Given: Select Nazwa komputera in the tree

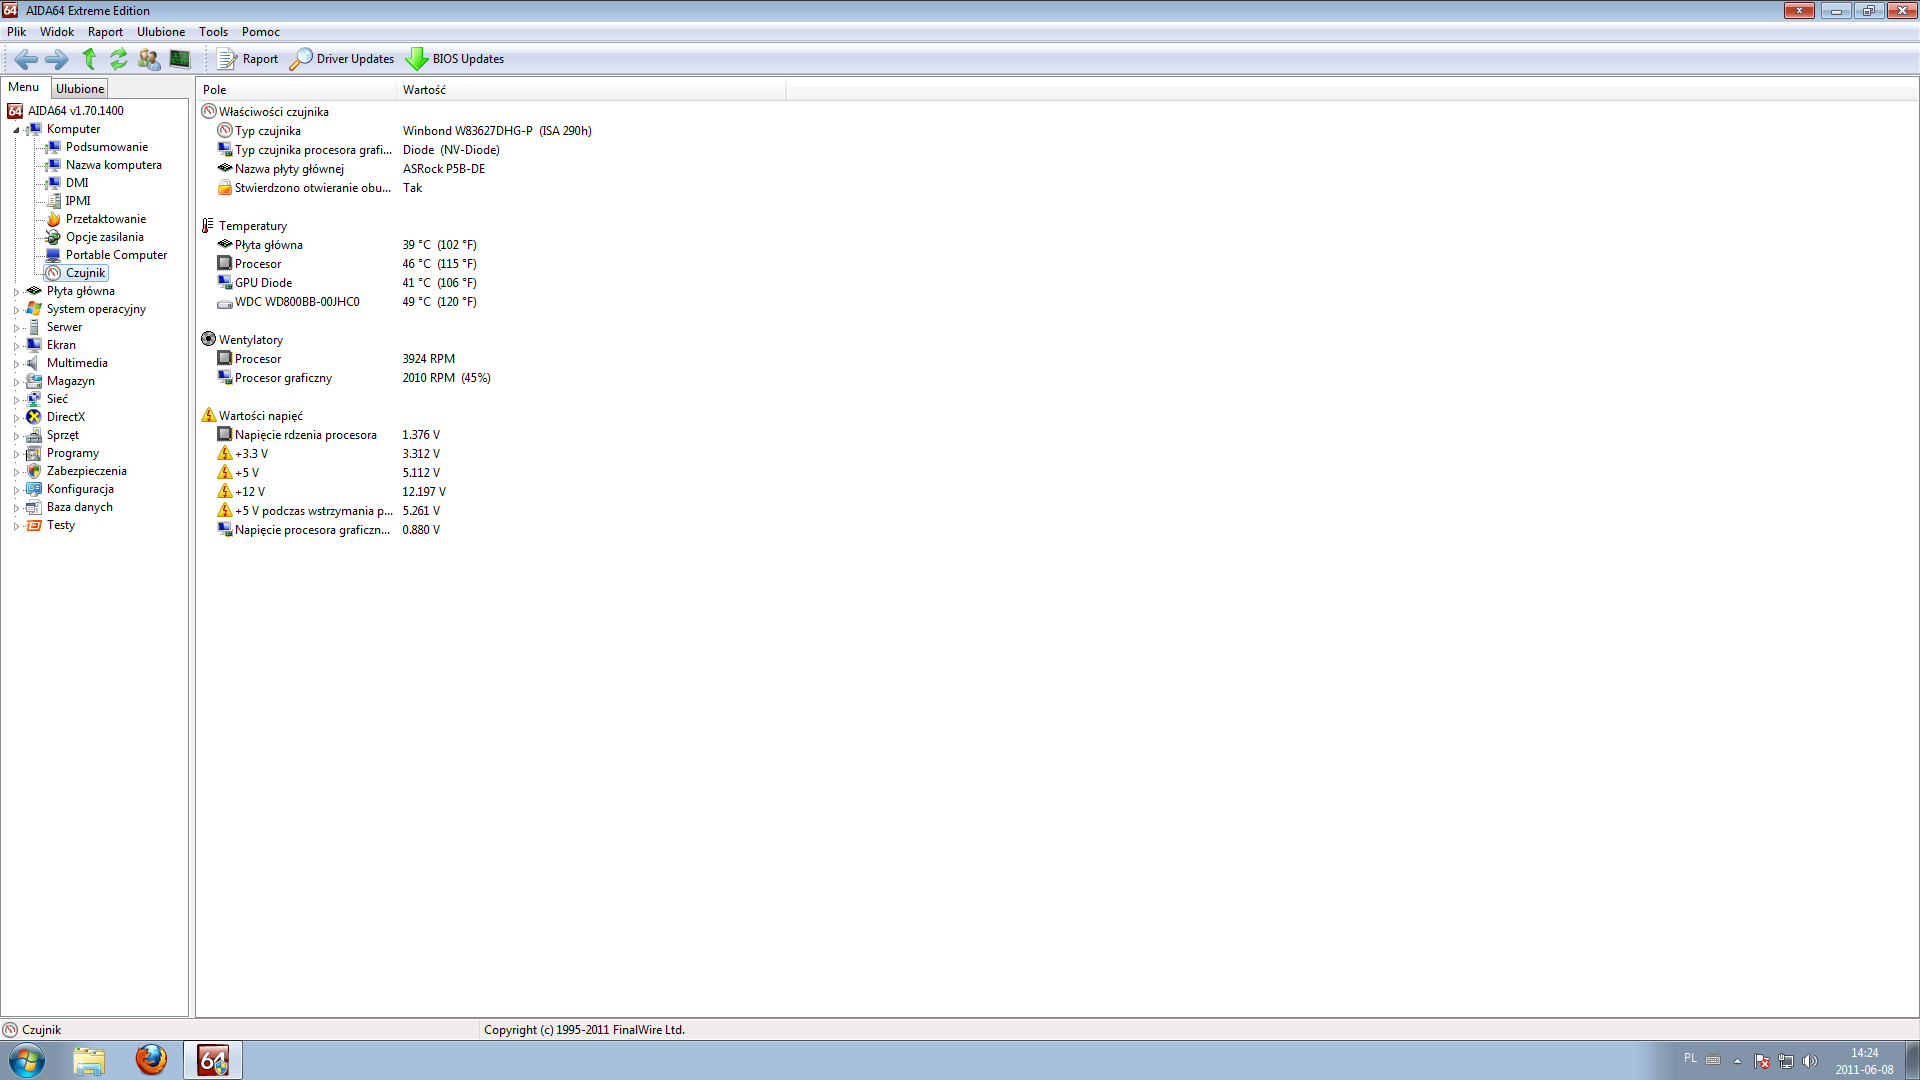Looking at the screenshot, I should tap(113, 165).
